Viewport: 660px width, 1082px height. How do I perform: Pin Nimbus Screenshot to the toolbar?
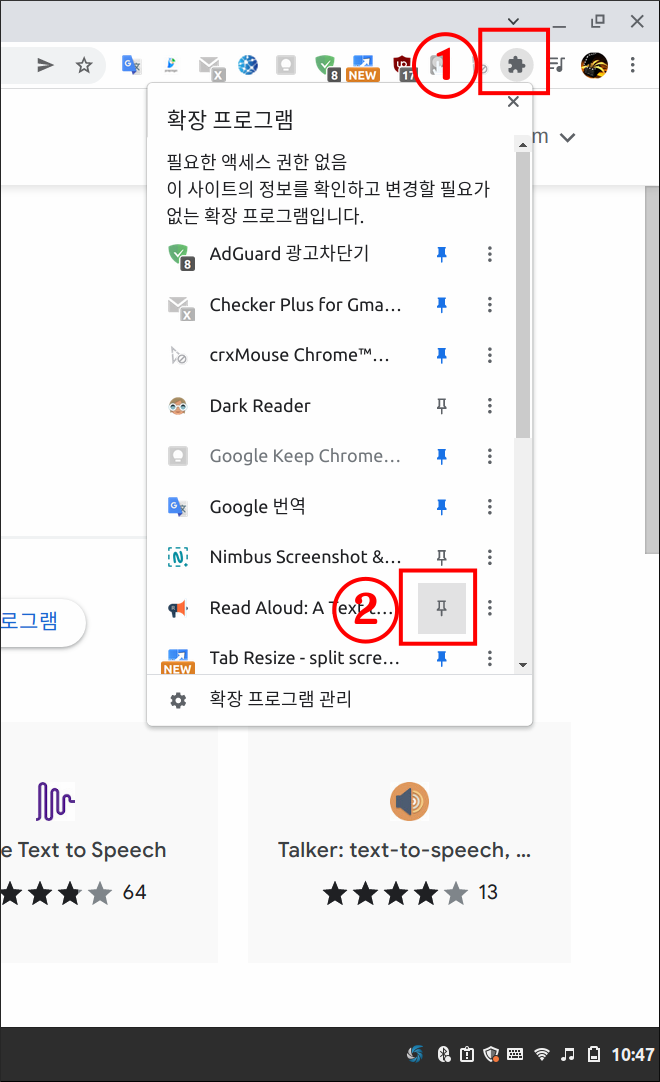coord(442,557)
